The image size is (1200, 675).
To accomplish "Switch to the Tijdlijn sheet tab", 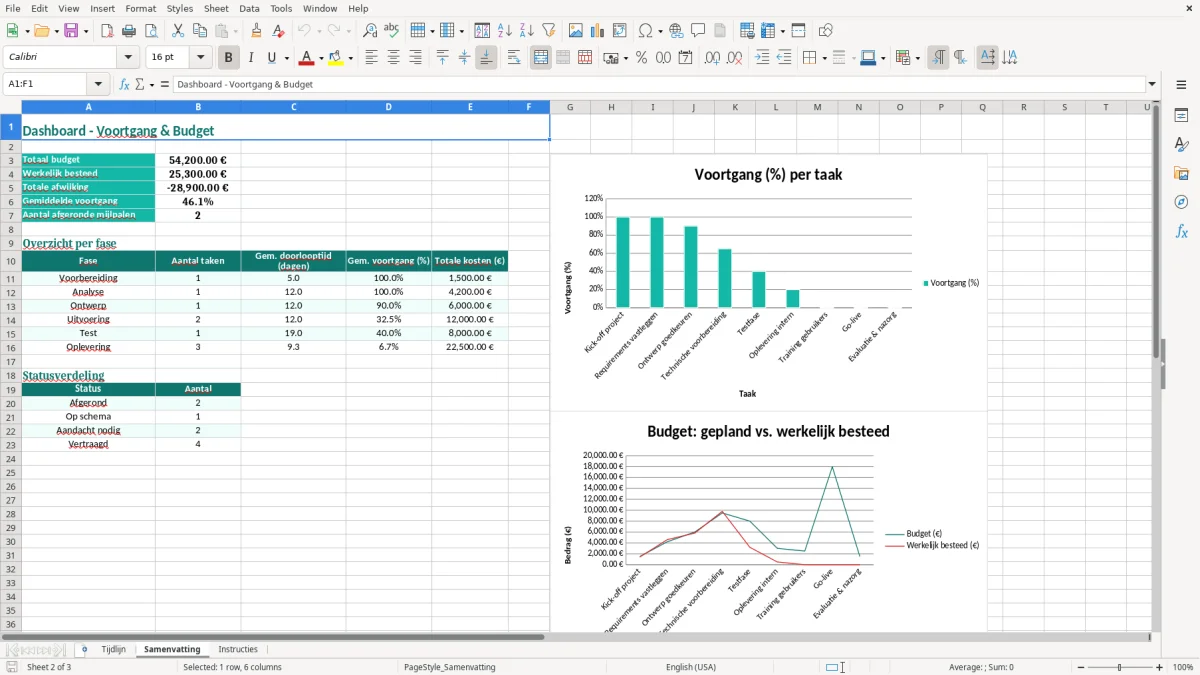I will click(114, 649).
